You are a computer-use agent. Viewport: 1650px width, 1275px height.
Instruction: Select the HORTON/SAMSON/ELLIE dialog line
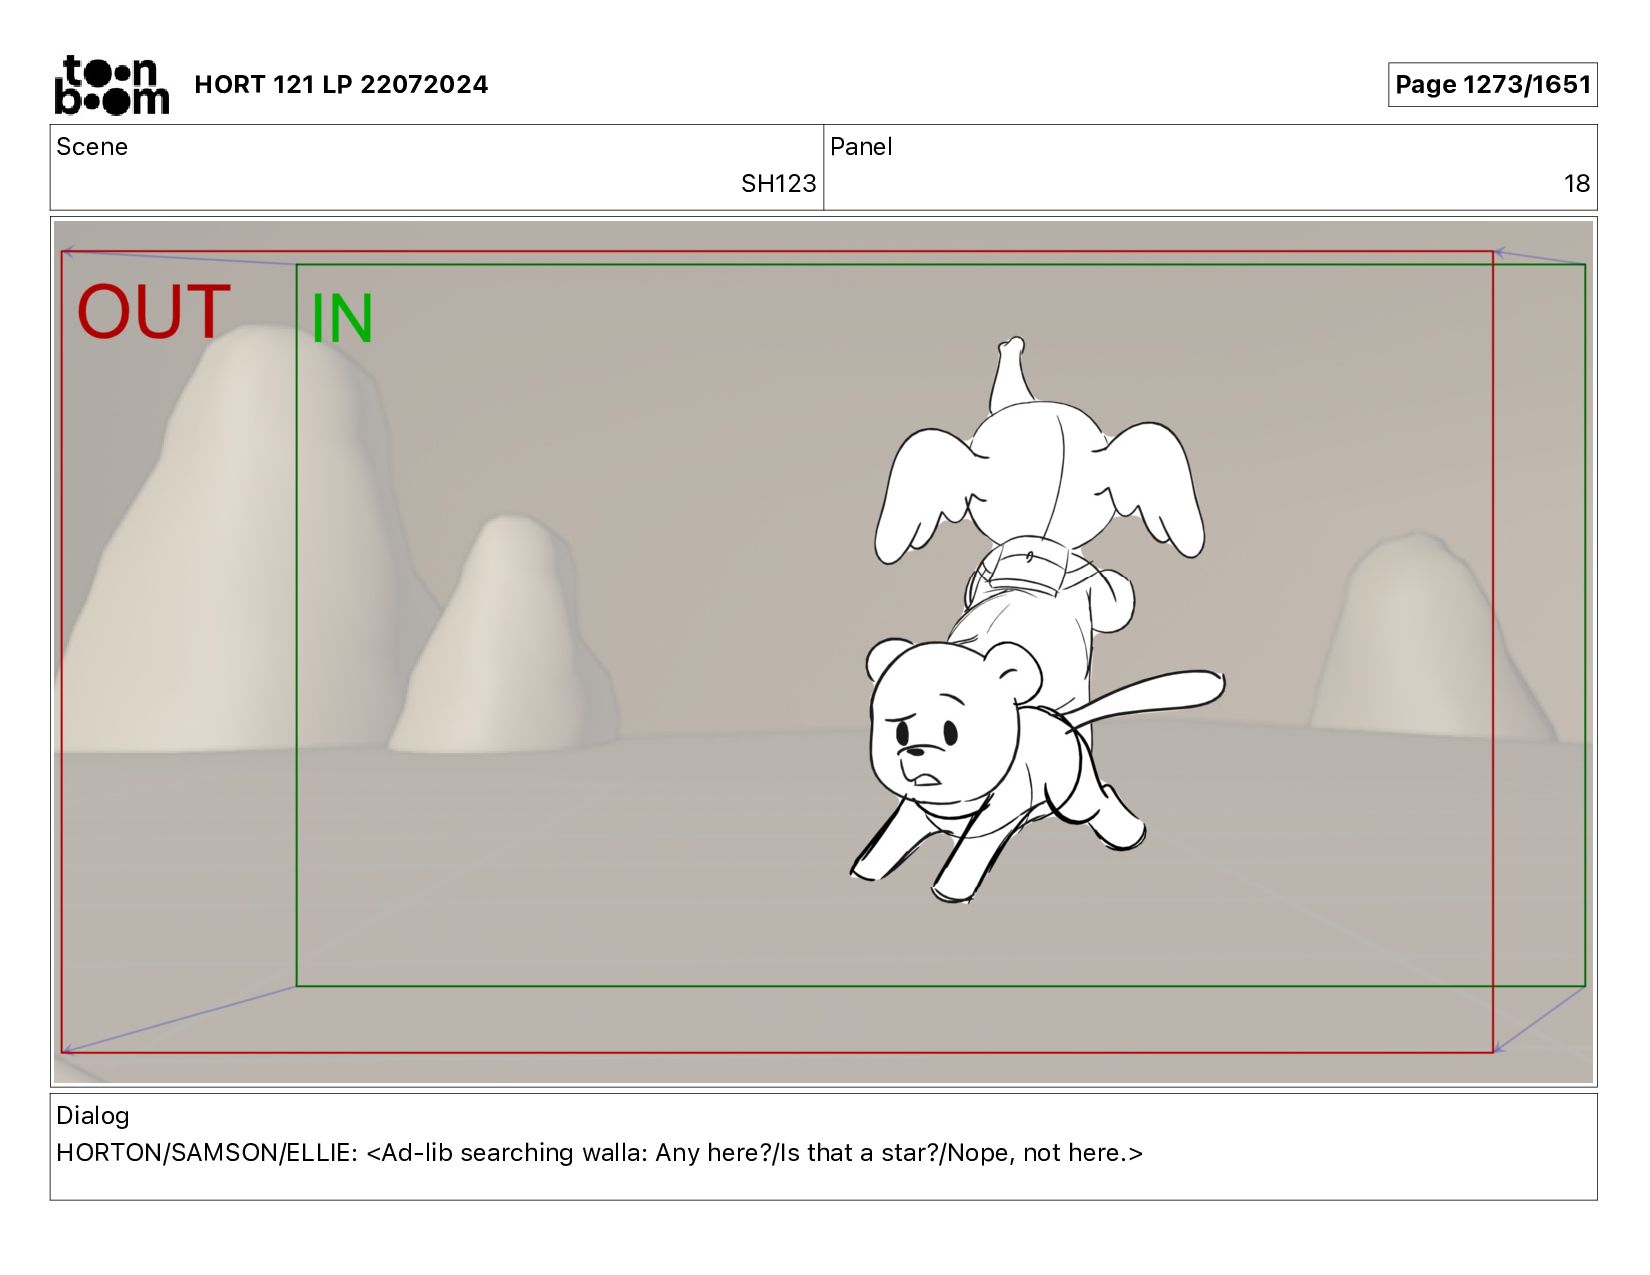[599, 1153]
